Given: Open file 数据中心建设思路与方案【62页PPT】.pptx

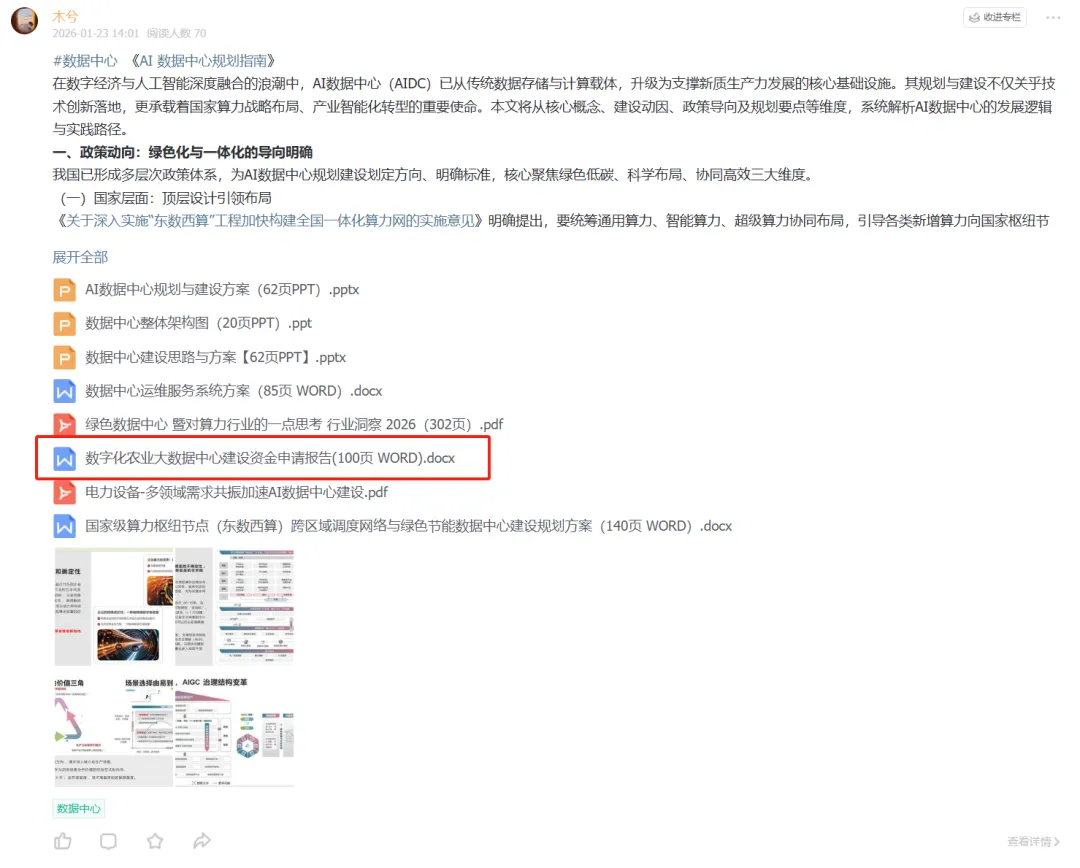Looking at the screenshot, I should point(215,358).
